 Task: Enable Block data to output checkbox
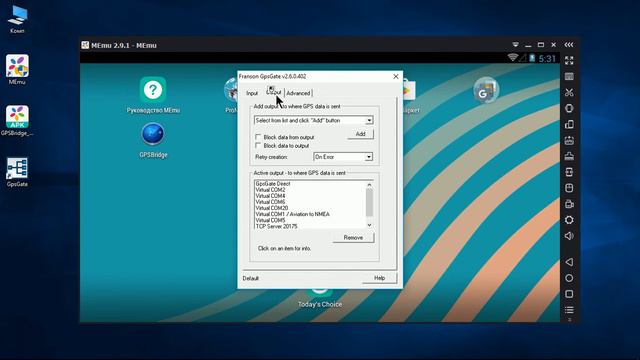point(258,145)
